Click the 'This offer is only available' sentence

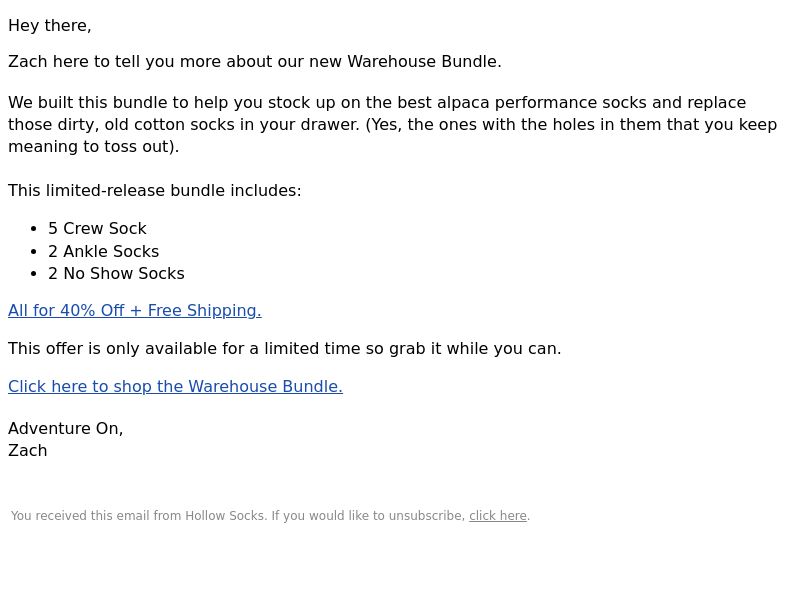[x=285, y=348]
